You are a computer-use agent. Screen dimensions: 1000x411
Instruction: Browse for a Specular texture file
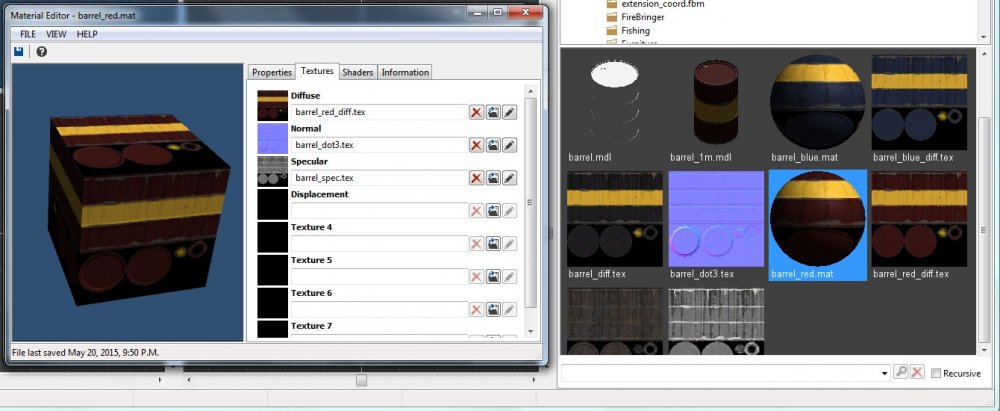(x=493, y=178)
